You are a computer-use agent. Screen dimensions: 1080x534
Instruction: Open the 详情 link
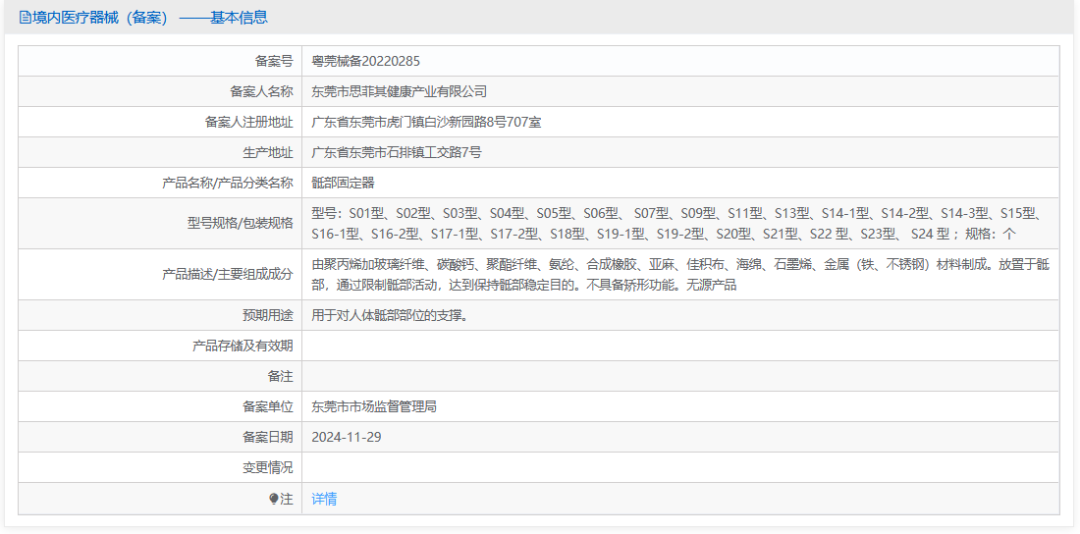[324, 500]
